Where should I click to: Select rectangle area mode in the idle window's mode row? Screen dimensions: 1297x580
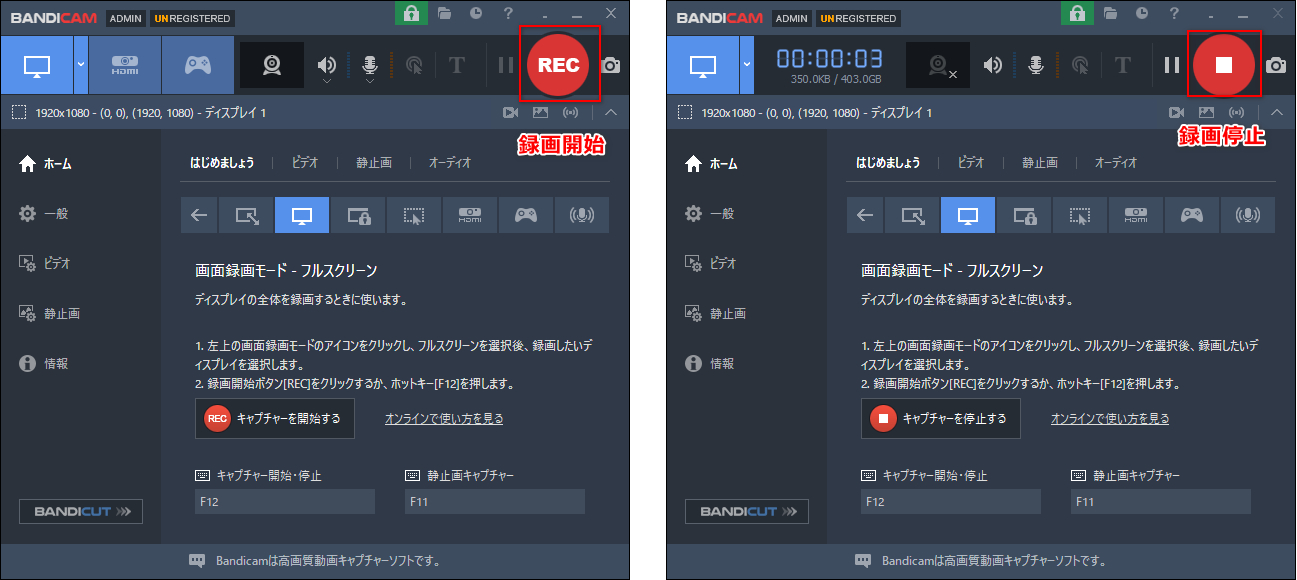246,214
